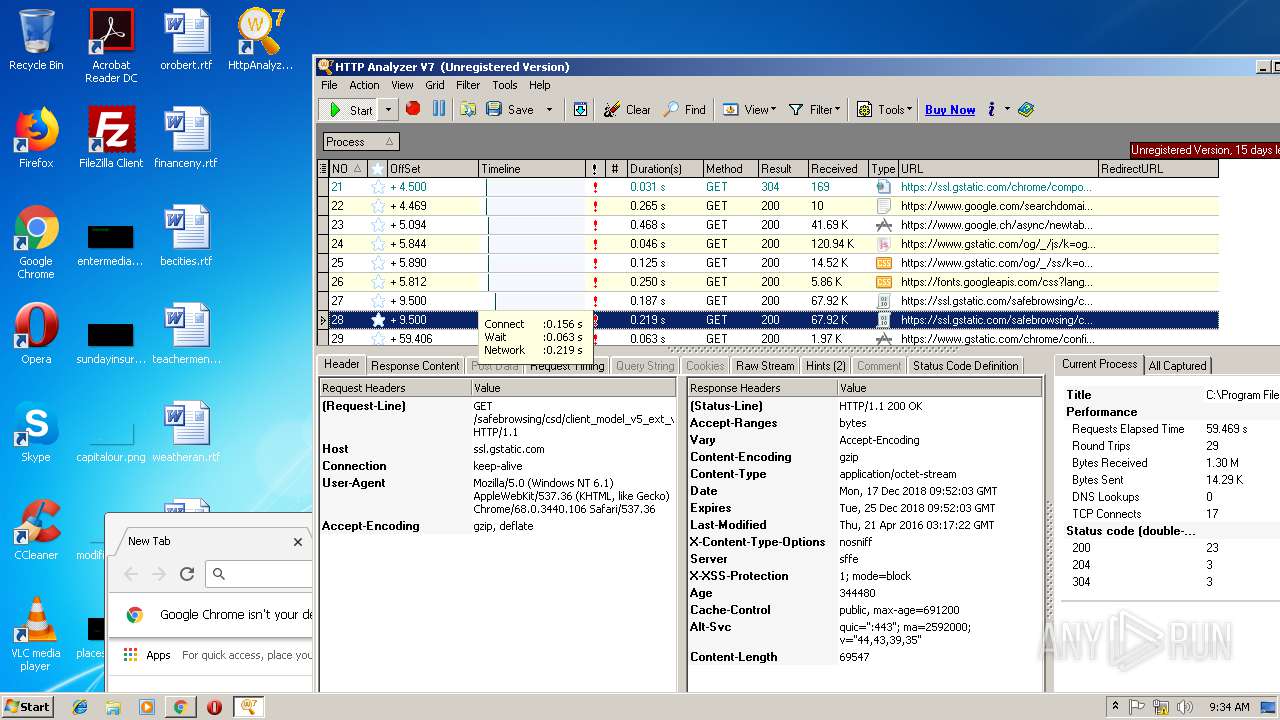
Task: Click the Process grouping box
Action: 360,142
